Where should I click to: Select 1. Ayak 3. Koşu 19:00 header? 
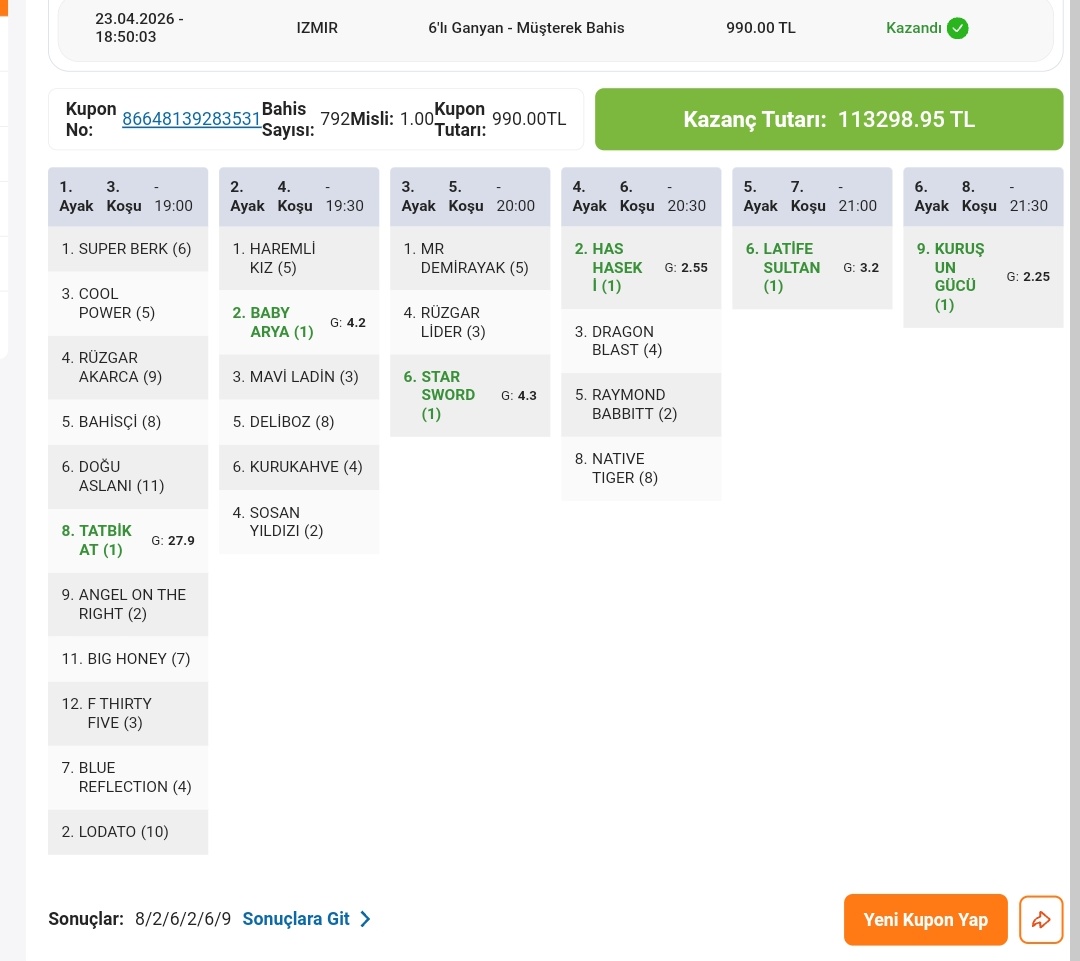pos(128,196)
